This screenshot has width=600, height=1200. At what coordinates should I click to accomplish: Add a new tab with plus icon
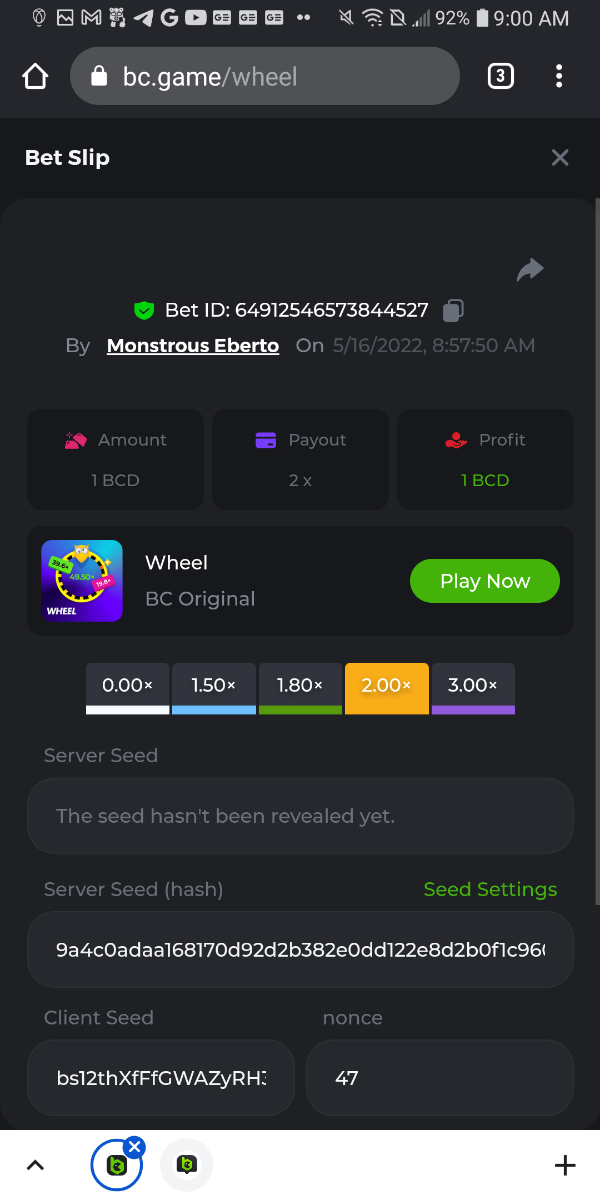click(565, 1165)
